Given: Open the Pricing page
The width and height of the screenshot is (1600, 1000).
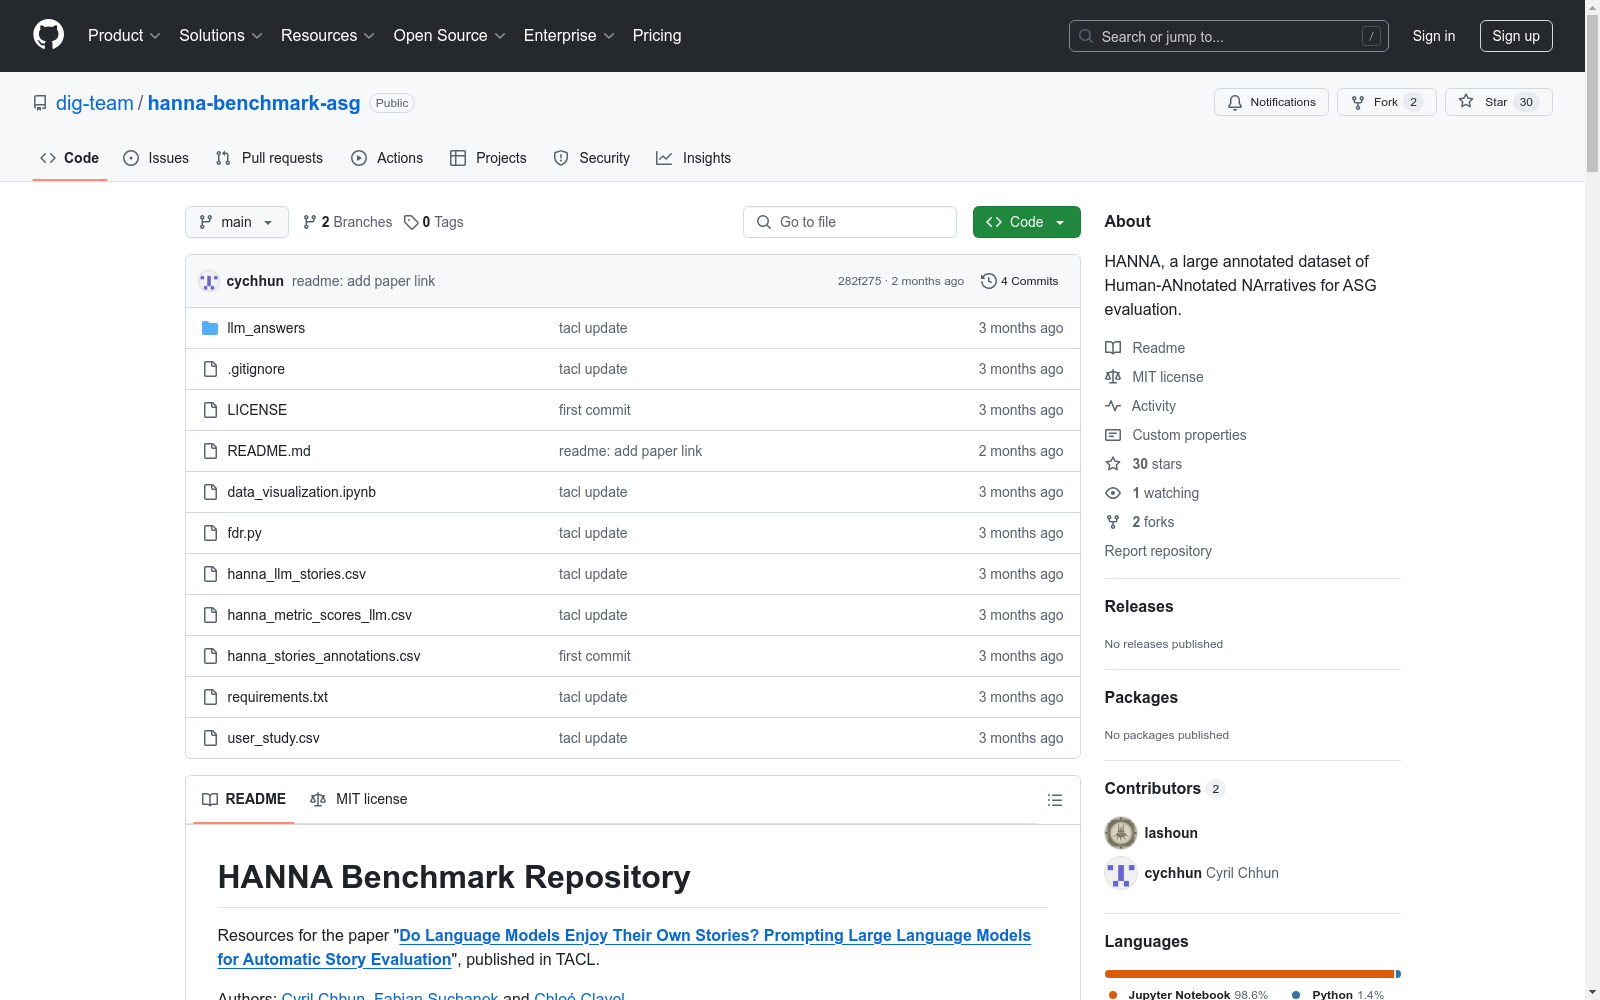Looking at the screenshot, I should click(657, 35).
